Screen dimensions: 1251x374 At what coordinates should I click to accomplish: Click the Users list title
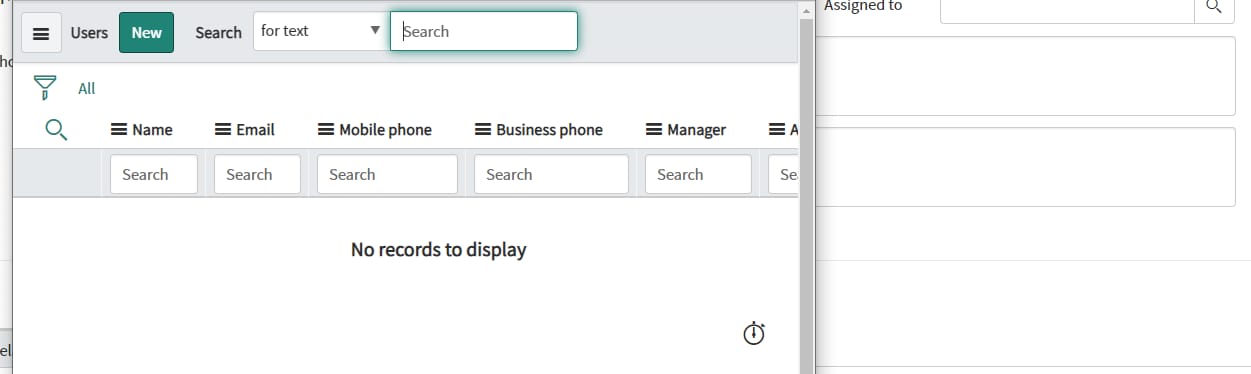89,33
